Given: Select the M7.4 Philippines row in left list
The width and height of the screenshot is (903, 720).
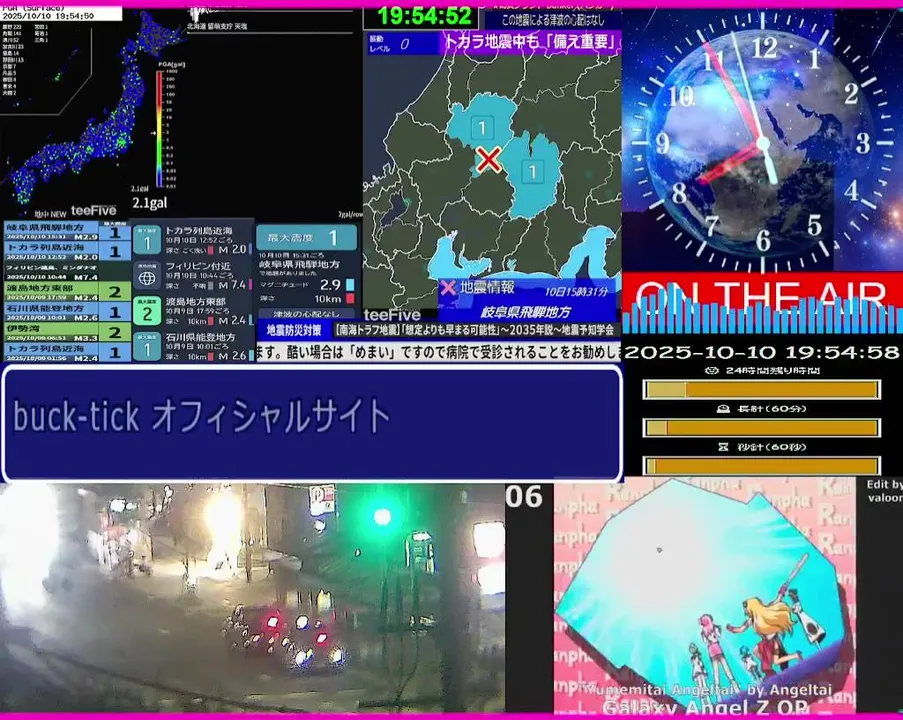Looking at the screenshot, I should tap(67, 271).
